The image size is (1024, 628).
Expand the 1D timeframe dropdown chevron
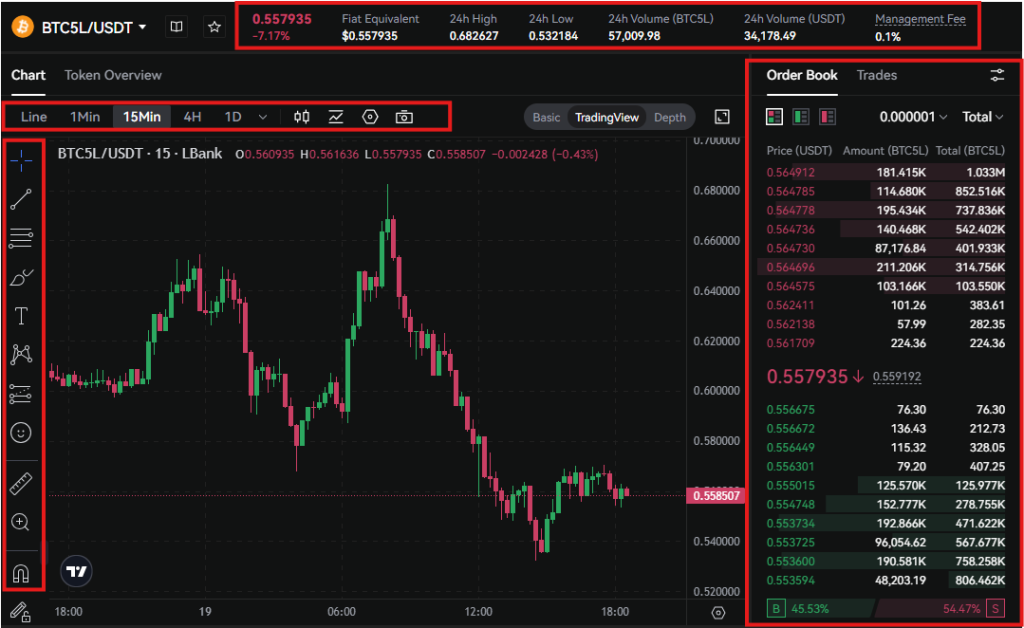pos(261,117)
